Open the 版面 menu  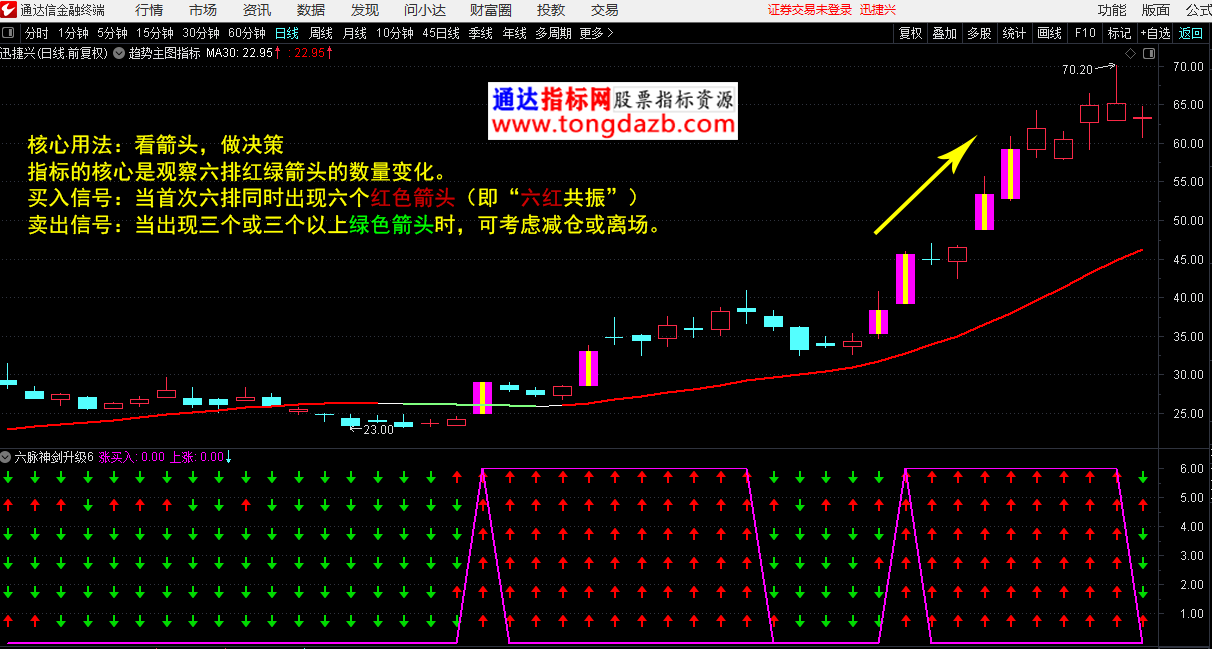tap(1156, 10)
